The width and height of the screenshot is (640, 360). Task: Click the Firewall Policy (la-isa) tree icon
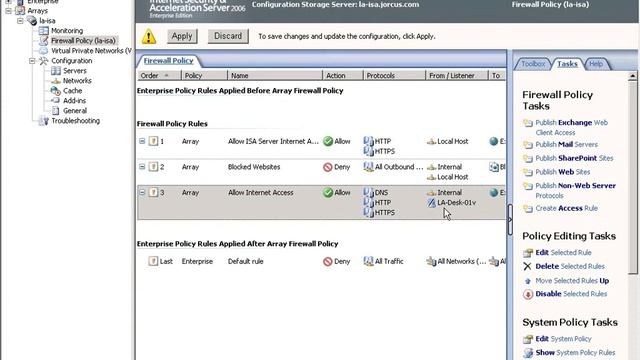point(44,40)
